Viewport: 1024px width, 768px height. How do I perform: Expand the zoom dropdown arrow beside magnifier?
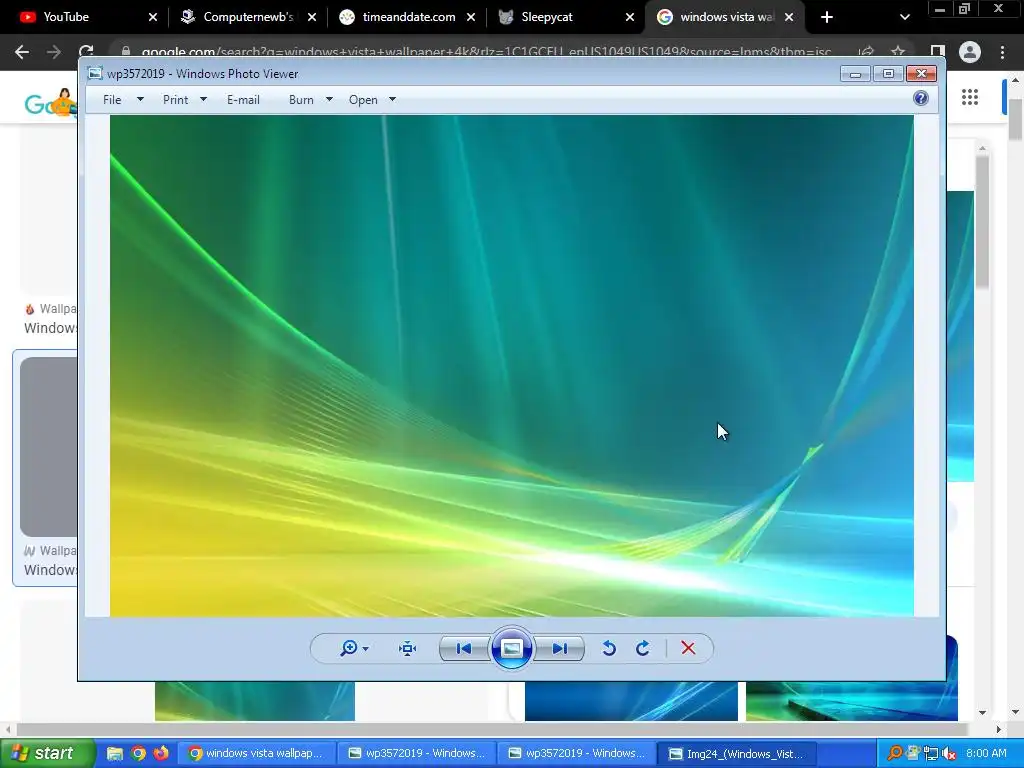tap(366, 648)
